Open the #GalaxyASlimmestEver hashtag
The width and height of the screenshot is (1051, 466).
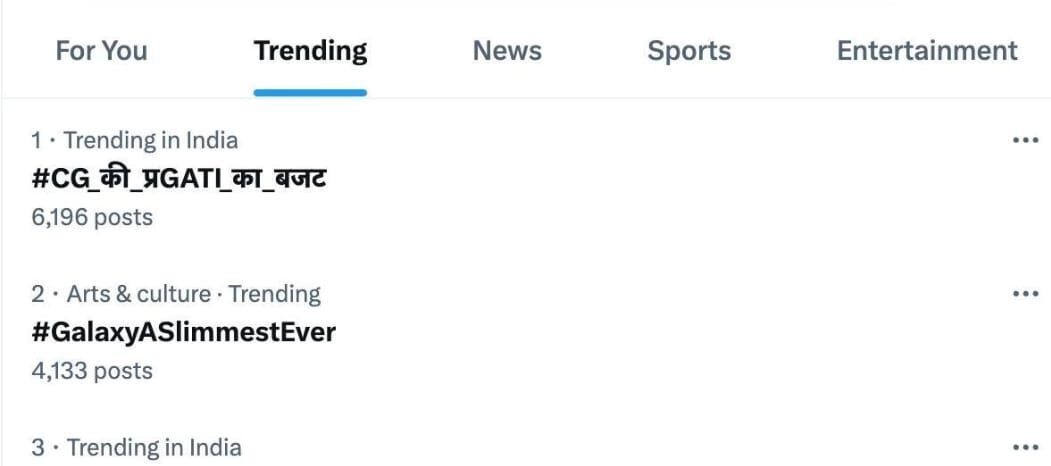click(184, 331)
